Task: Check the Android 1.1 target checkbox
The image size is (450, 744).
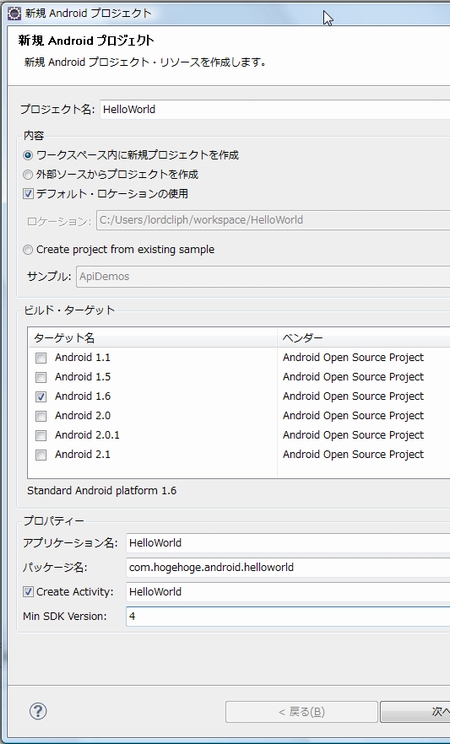Action: coord(41,357)
